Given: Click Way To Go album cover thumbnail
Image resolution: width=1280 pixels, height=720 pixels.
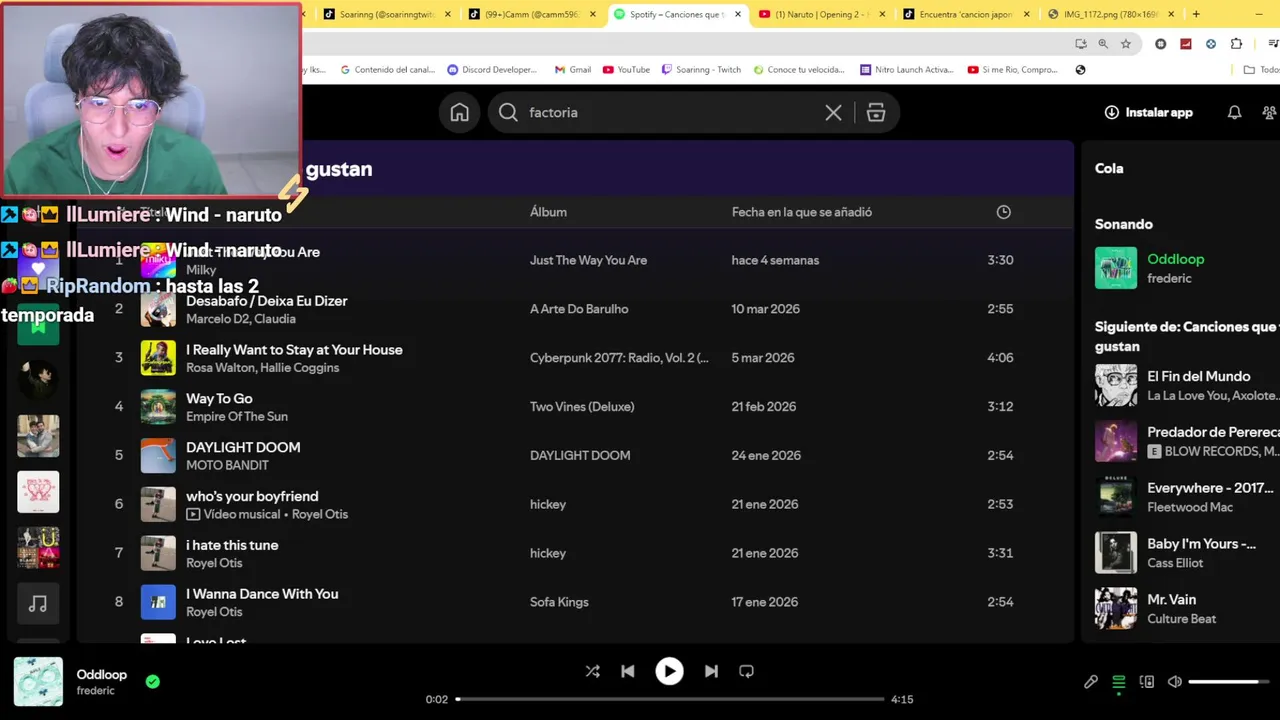Looking at the screenshot, I should tap(158, 407).
